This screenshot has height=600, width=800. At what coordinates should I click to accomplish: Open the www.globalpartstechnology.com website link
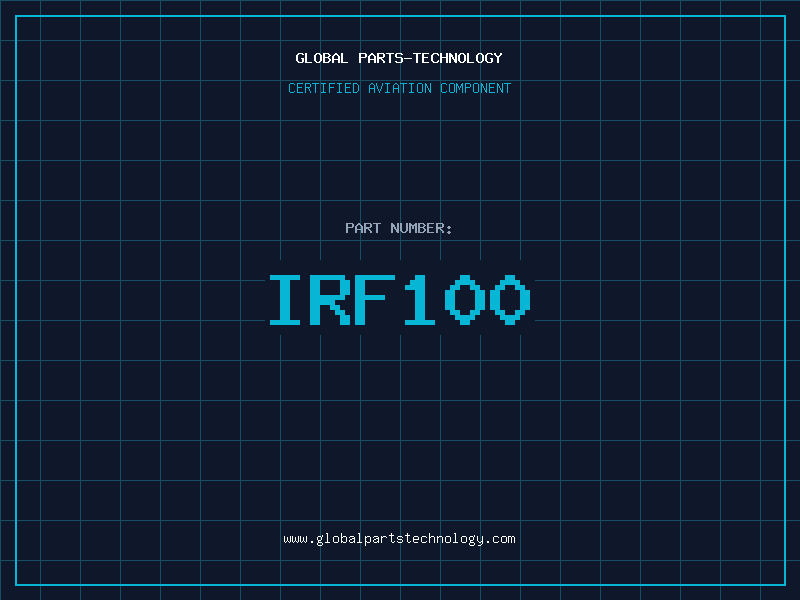[399, 539]
